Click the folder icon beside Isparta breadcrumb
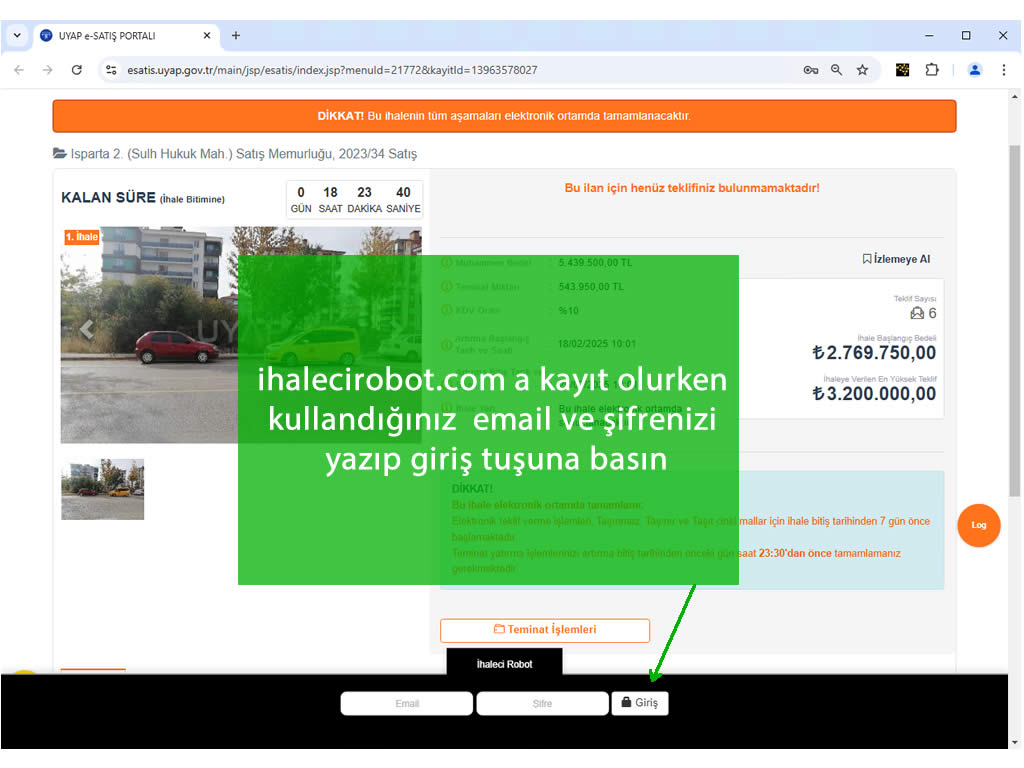1024x768 pixels. tap(59, 153)
